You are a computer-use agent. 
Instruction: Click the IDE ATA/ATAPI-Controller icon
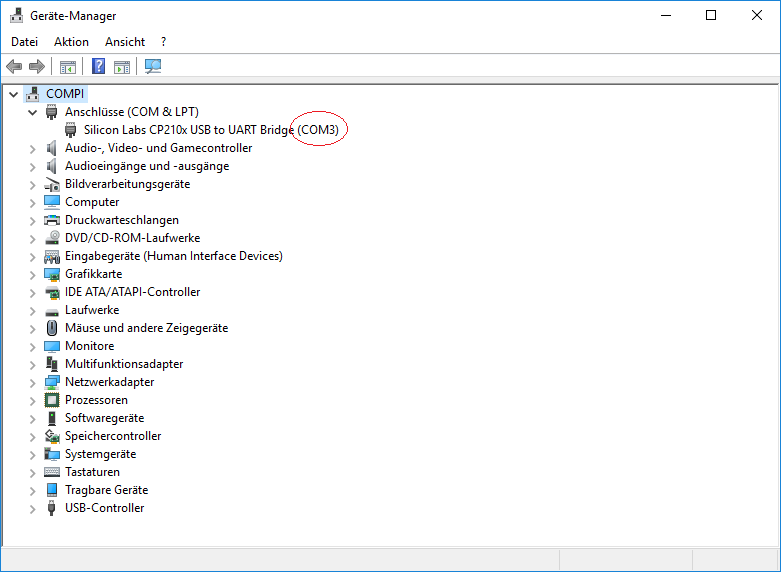52,292
